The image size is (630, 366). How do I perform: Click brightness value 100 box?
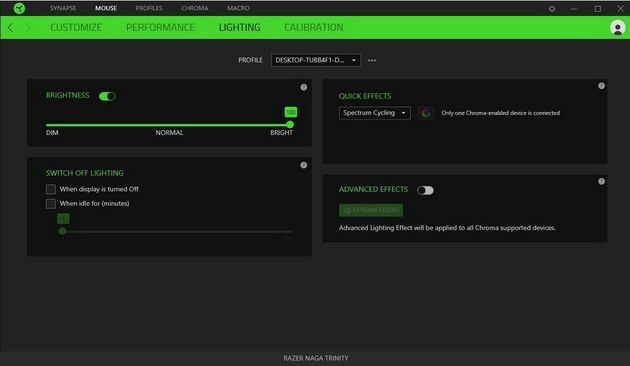tap(291, 112)
